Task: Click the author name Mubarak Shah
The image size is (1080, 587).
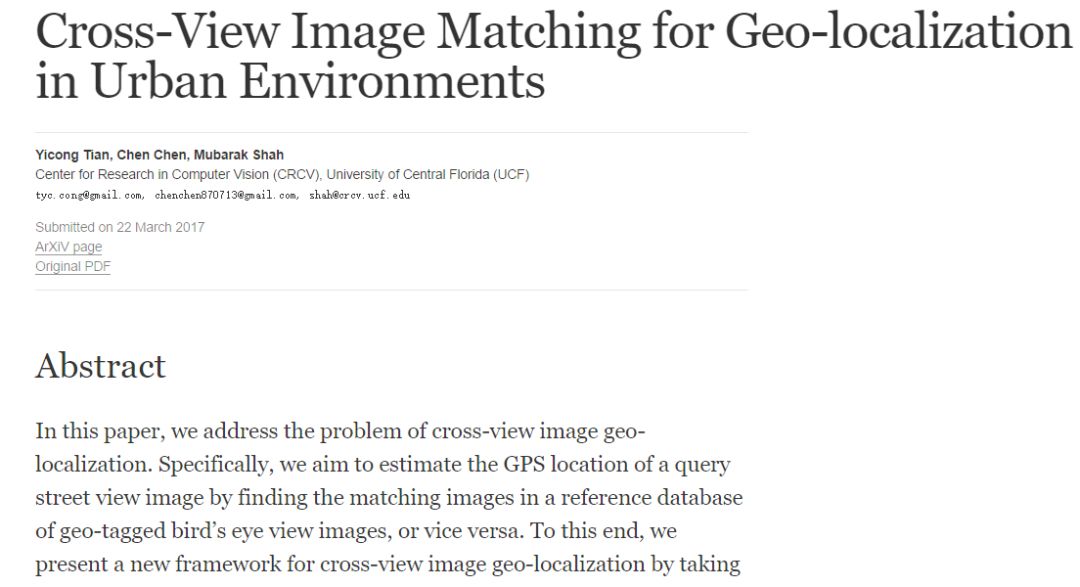Action: coord(239,155)
